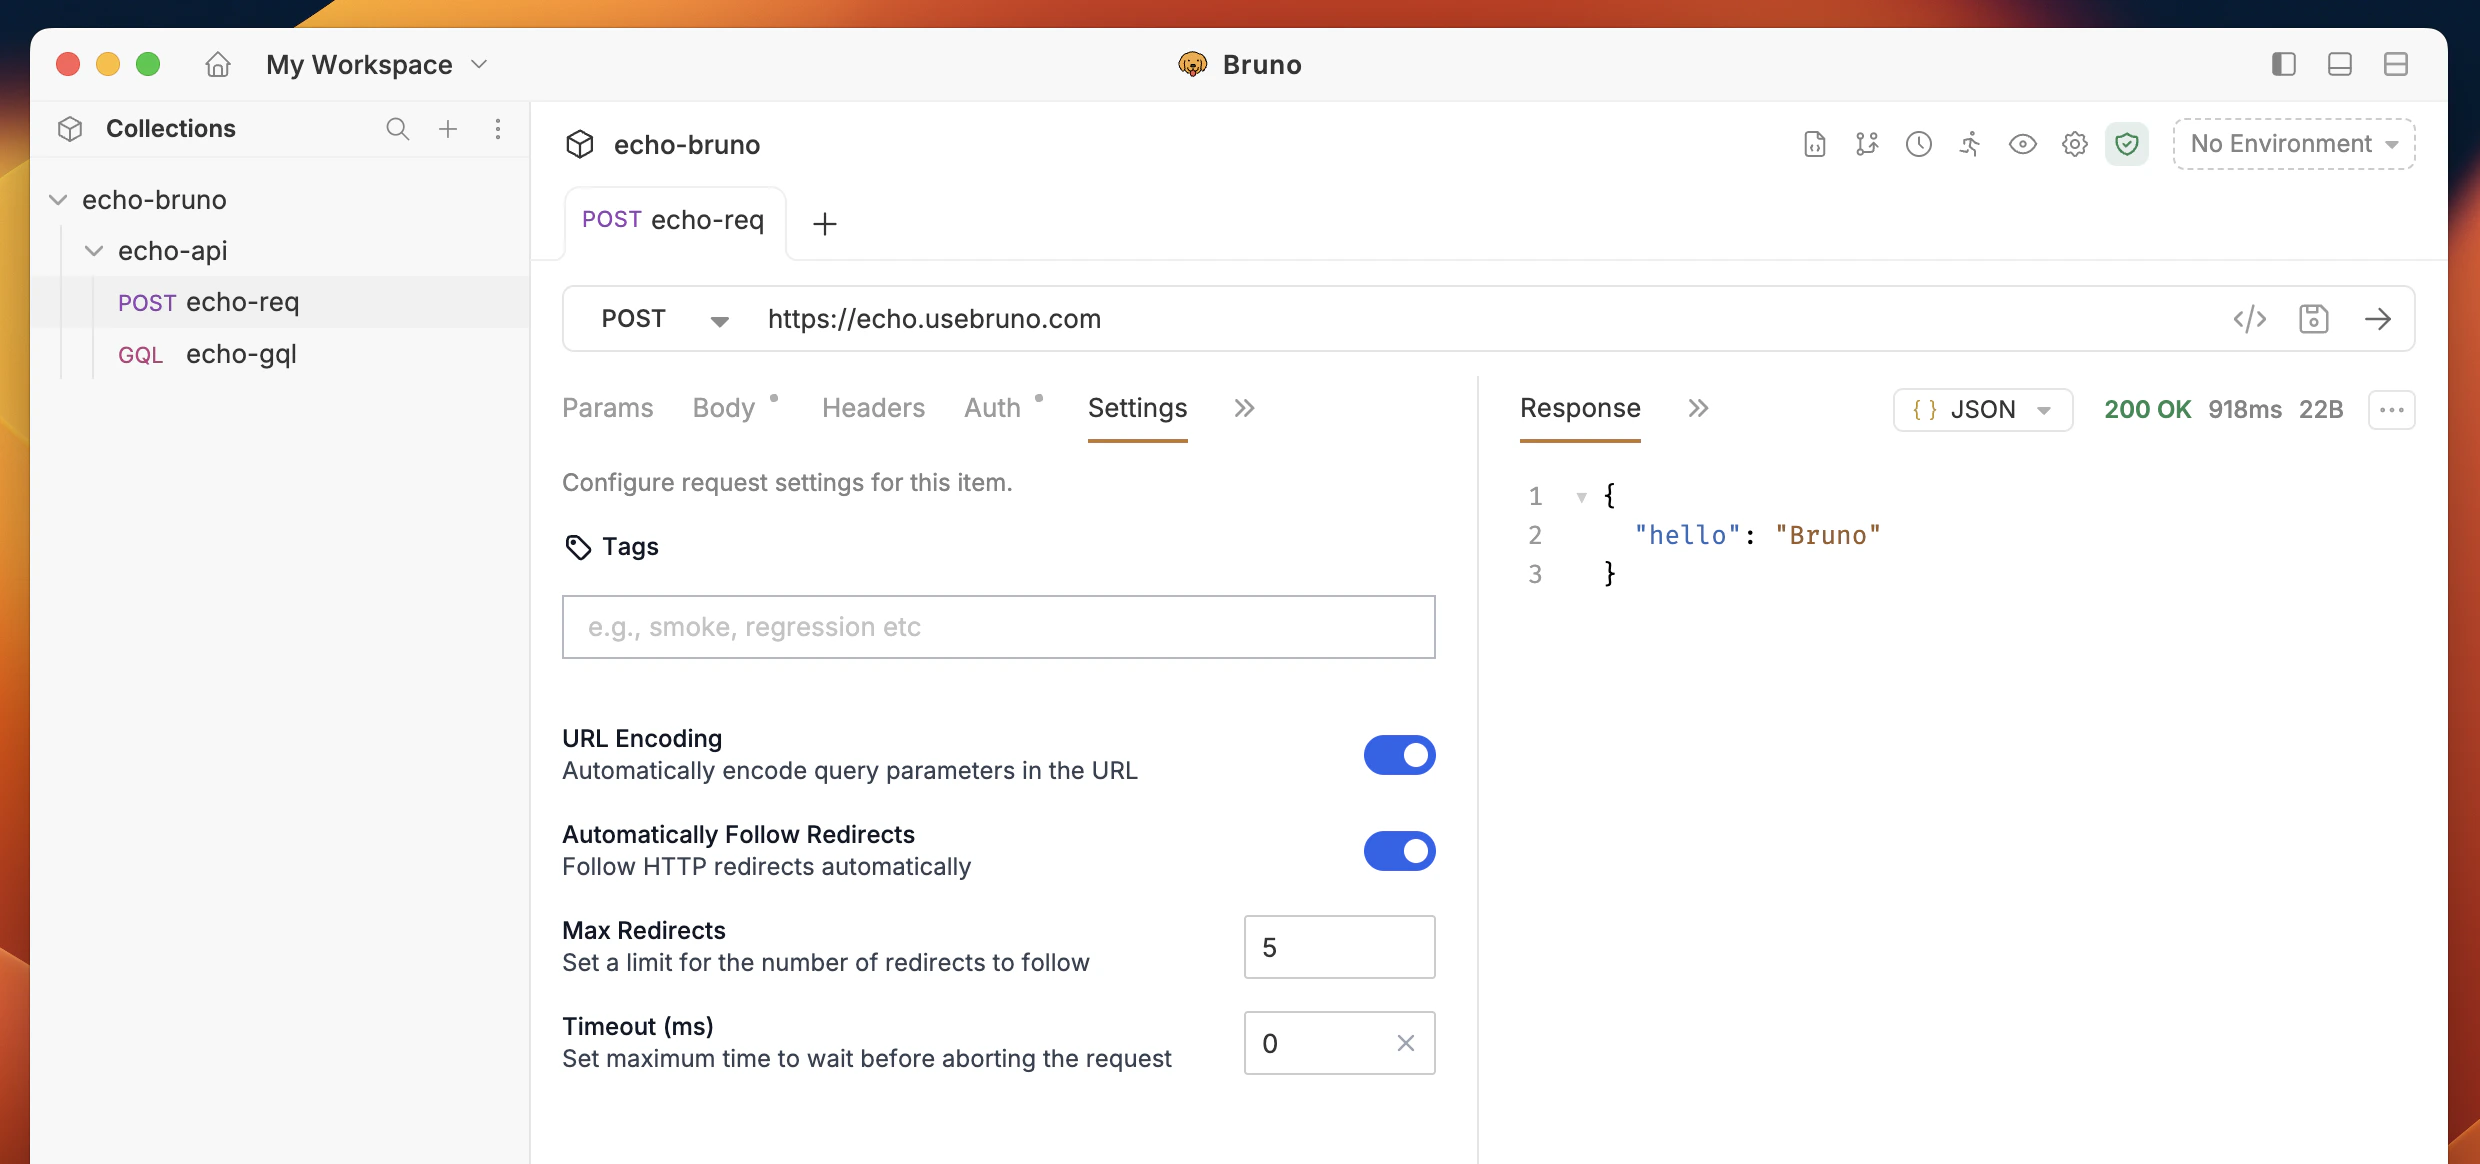View request history via the clock icon
The image size is (2480, 1164).
1919,144
